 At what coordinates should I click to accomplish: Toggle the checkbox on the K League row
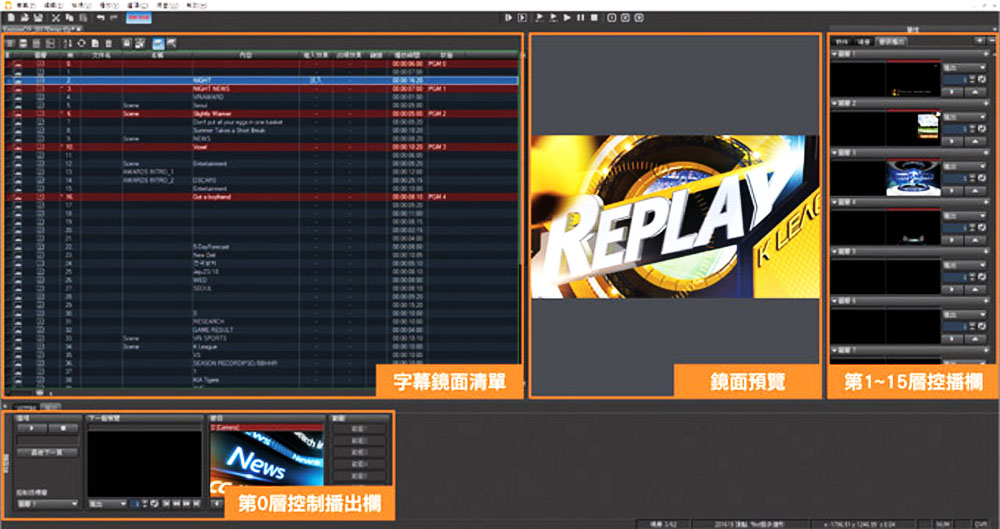(x=41, y=346)
